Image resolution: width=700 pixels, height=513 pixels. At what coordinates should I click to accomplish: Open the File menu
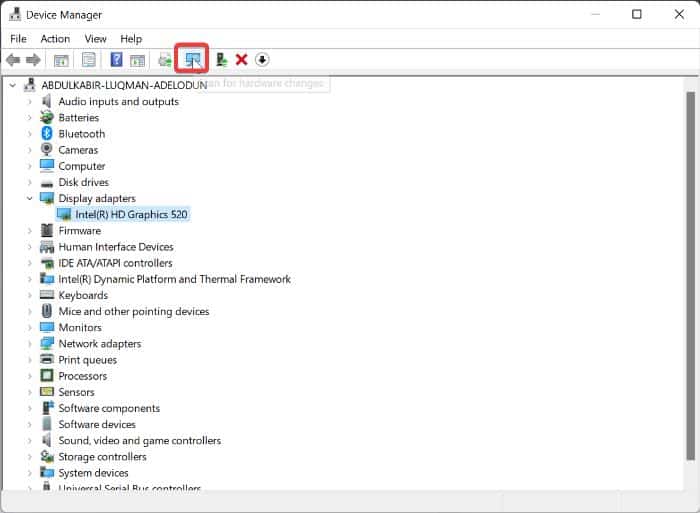click(x=18, y=39)
